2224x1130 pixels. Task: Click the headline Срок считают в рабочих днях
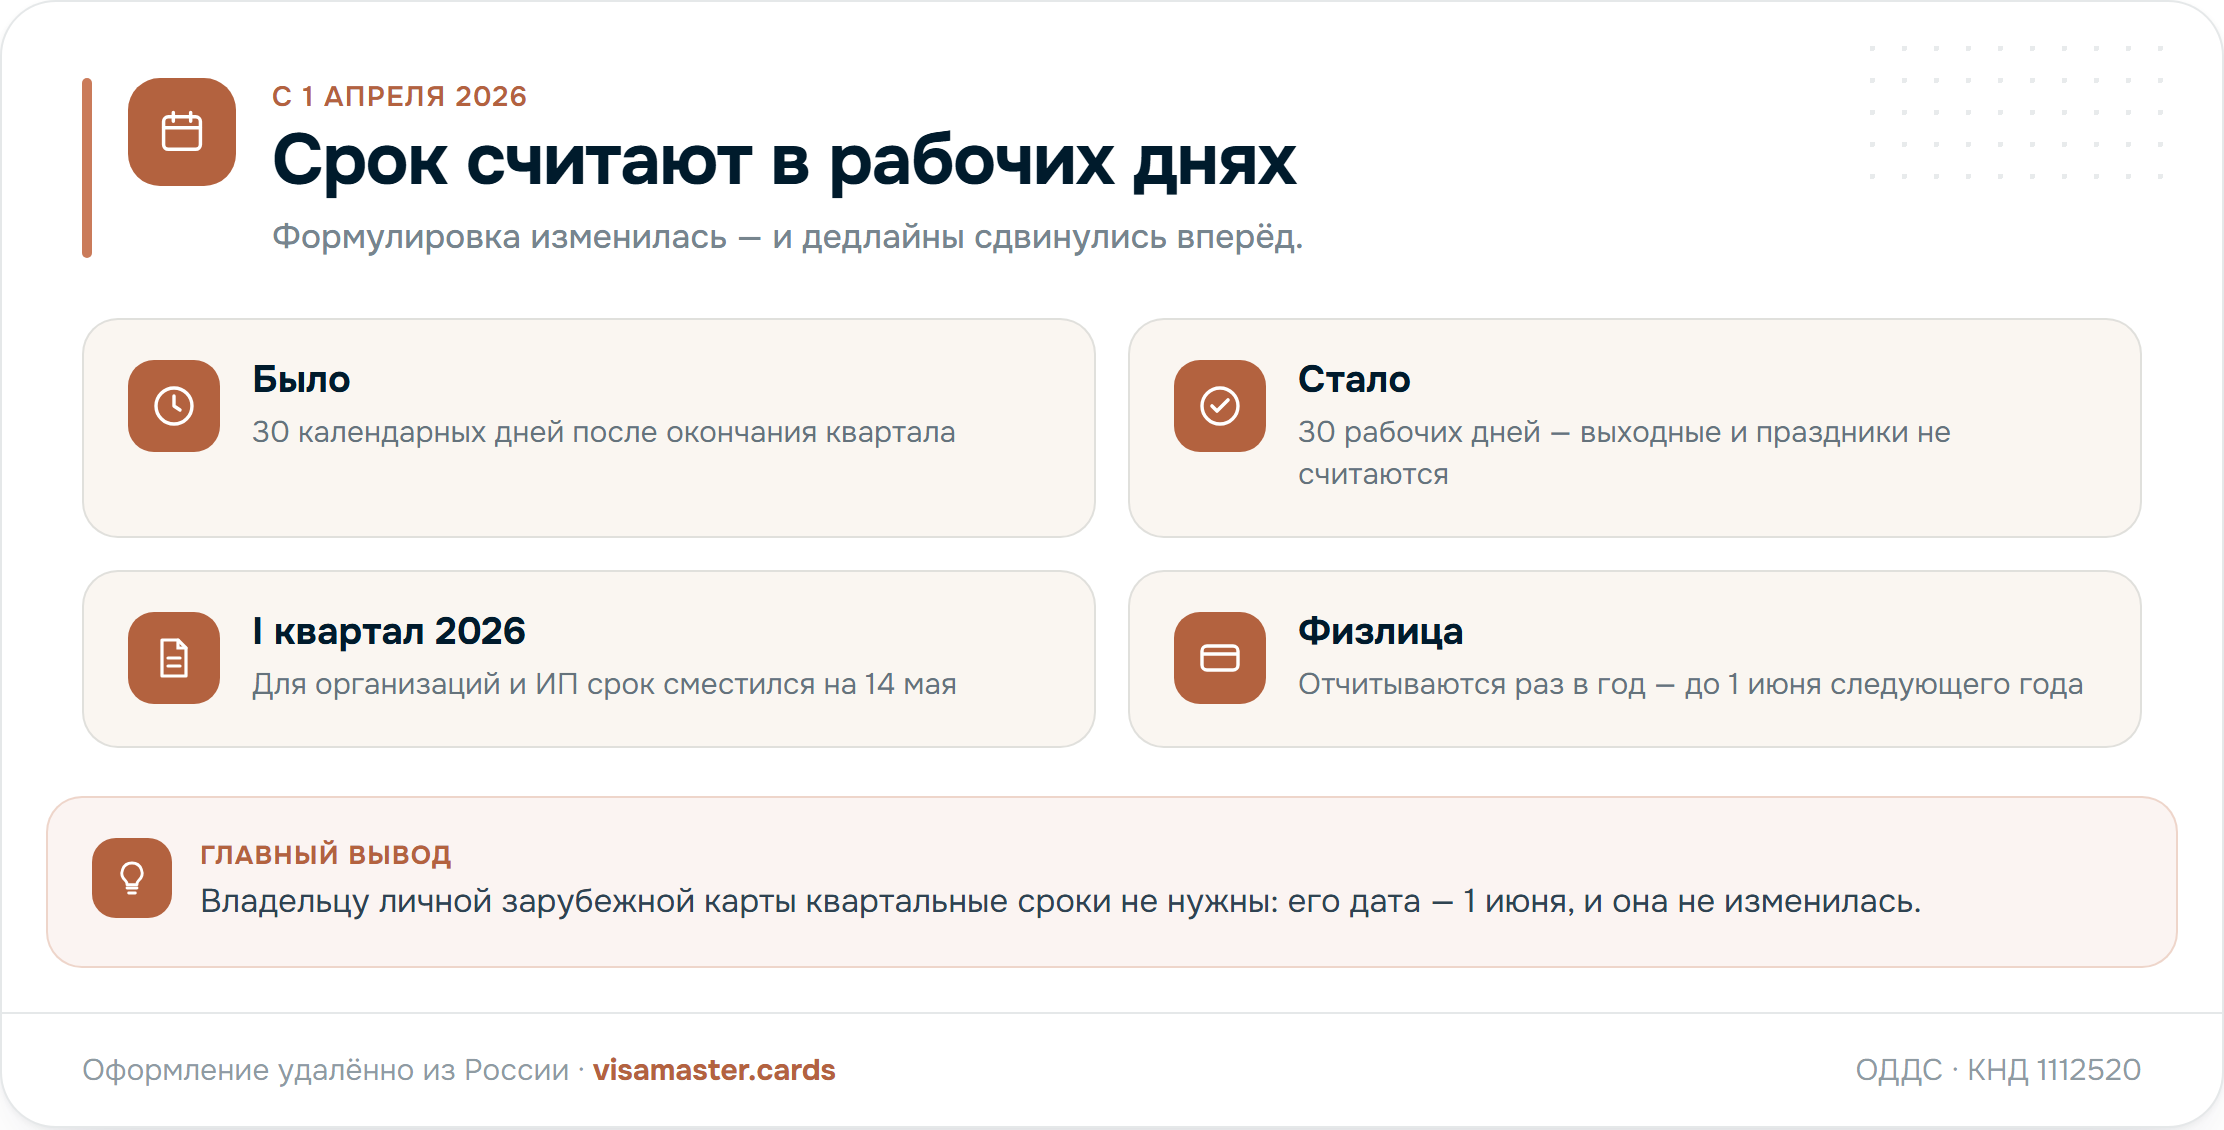784,160
